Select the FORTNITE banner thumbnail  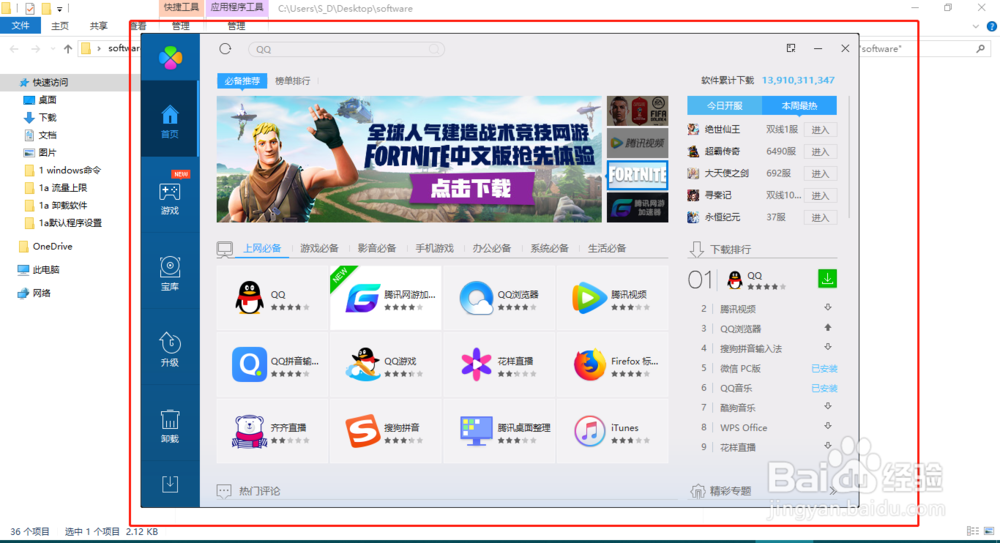(x=637, y=175)
